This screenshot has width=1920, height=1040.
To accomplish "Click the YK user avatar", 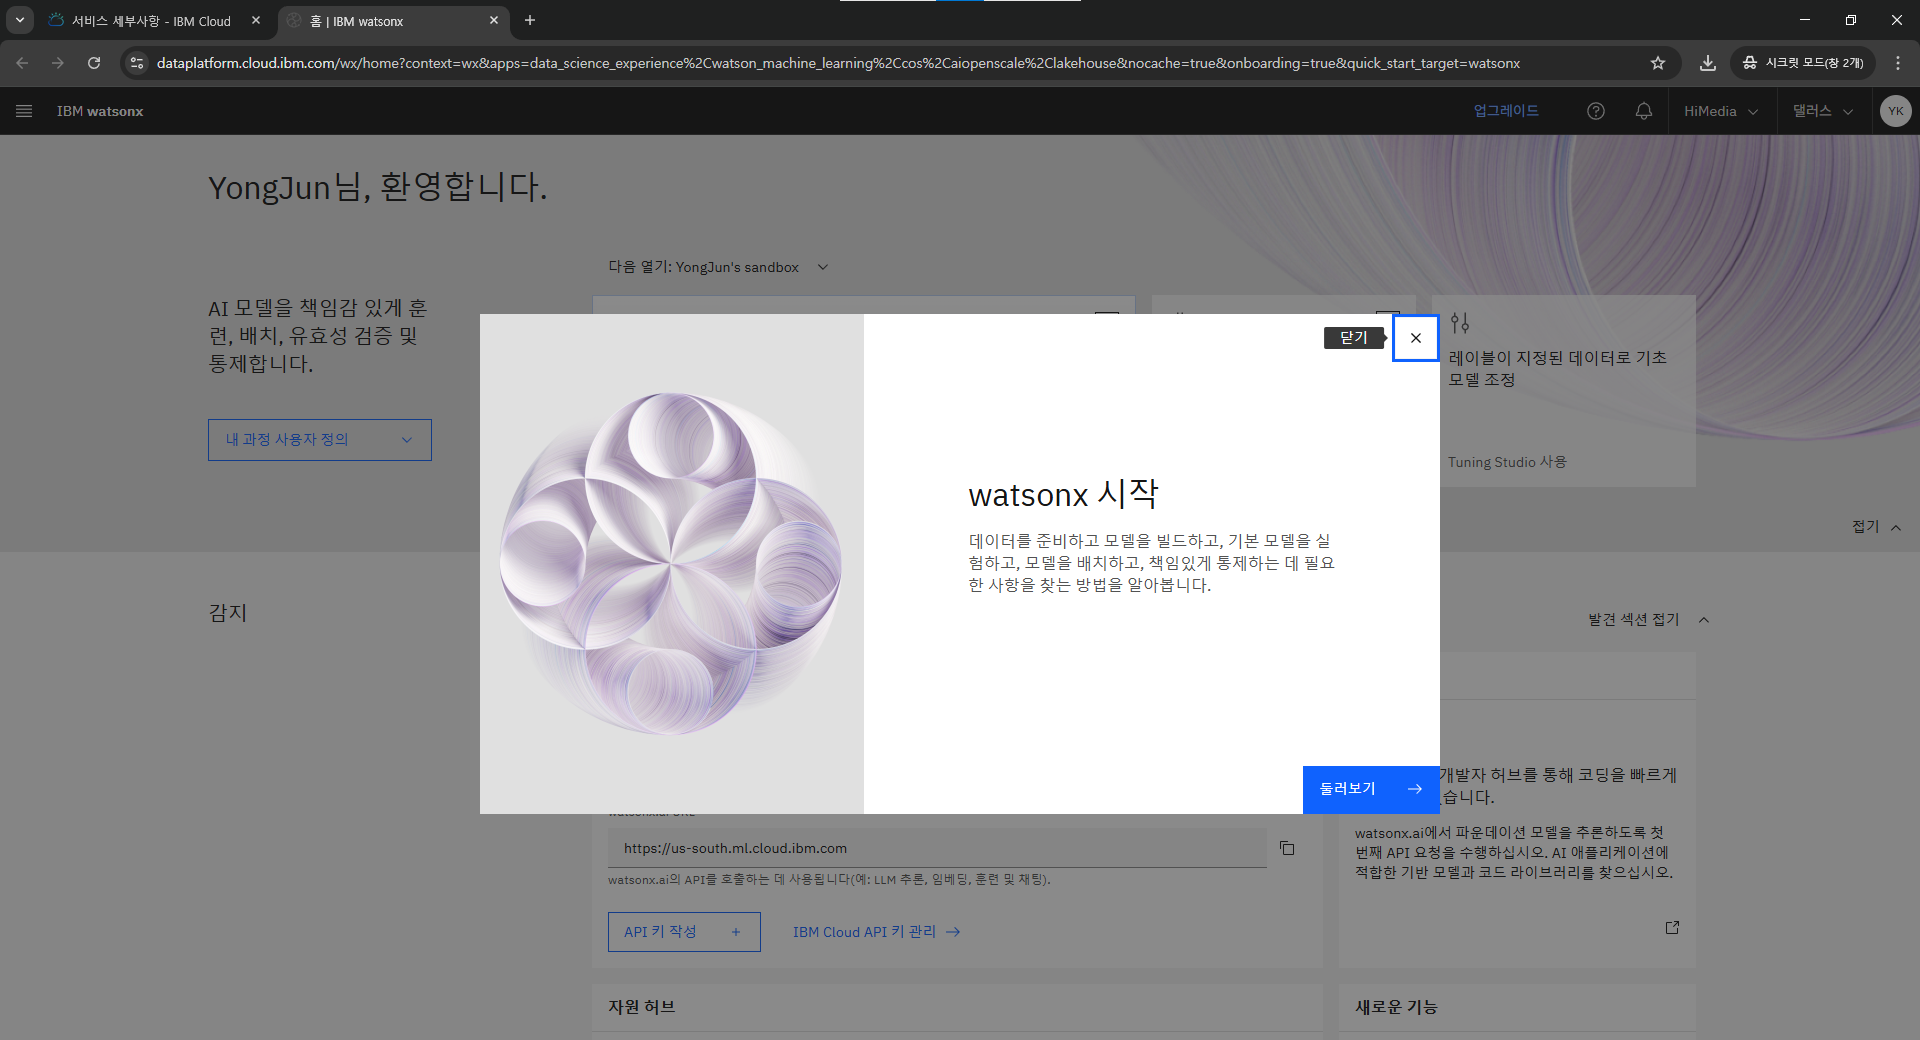I will [1895, 111].
